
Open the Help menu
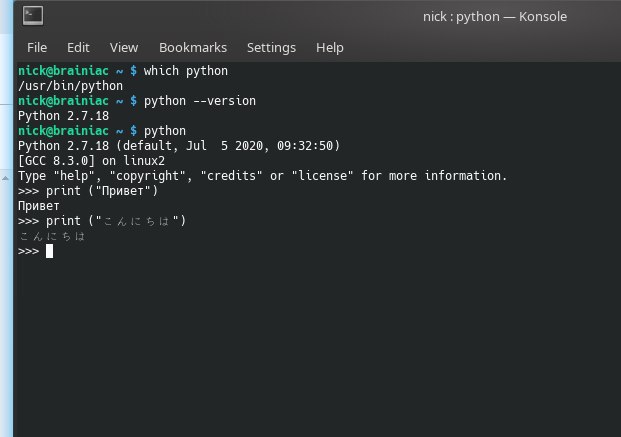330,48
